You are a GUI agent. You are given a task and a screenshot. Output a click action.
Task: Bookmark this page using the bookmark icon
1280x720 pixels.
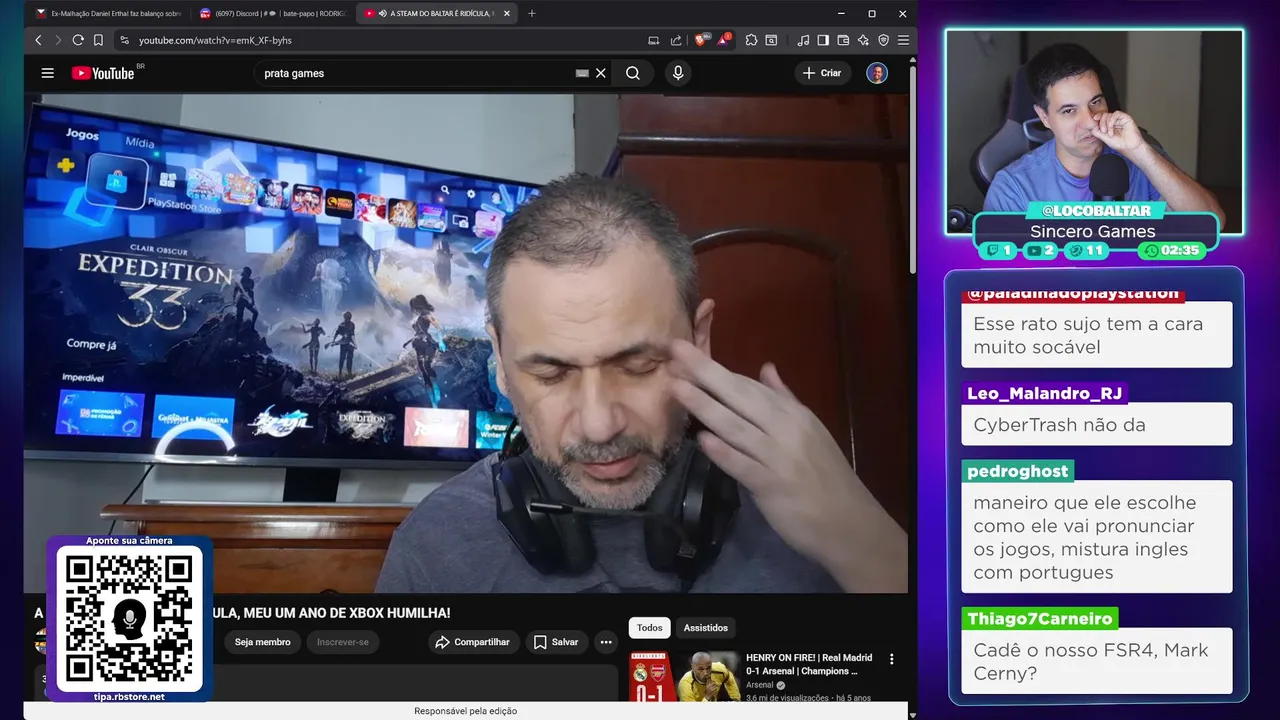pyautogui.click(x=98, y=40)
